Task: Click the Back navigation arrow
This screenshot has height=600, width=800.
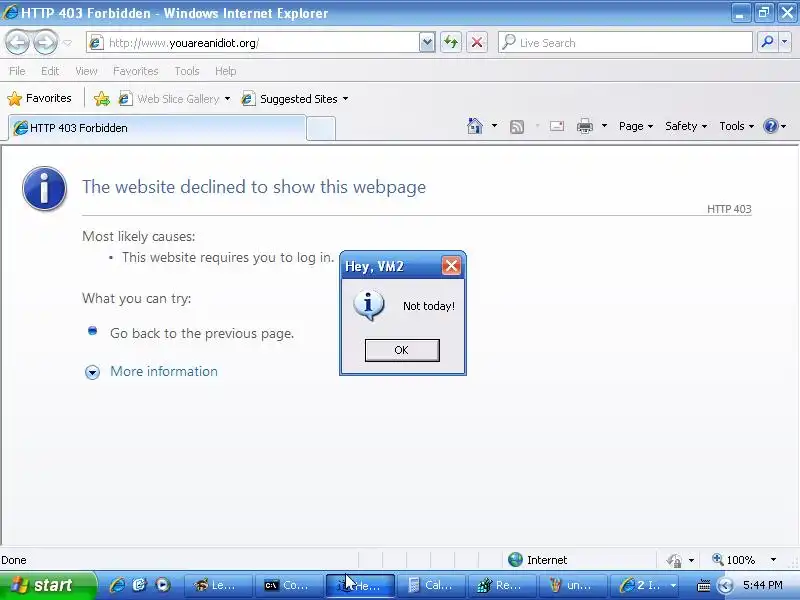Action: [x=18, y=42]
